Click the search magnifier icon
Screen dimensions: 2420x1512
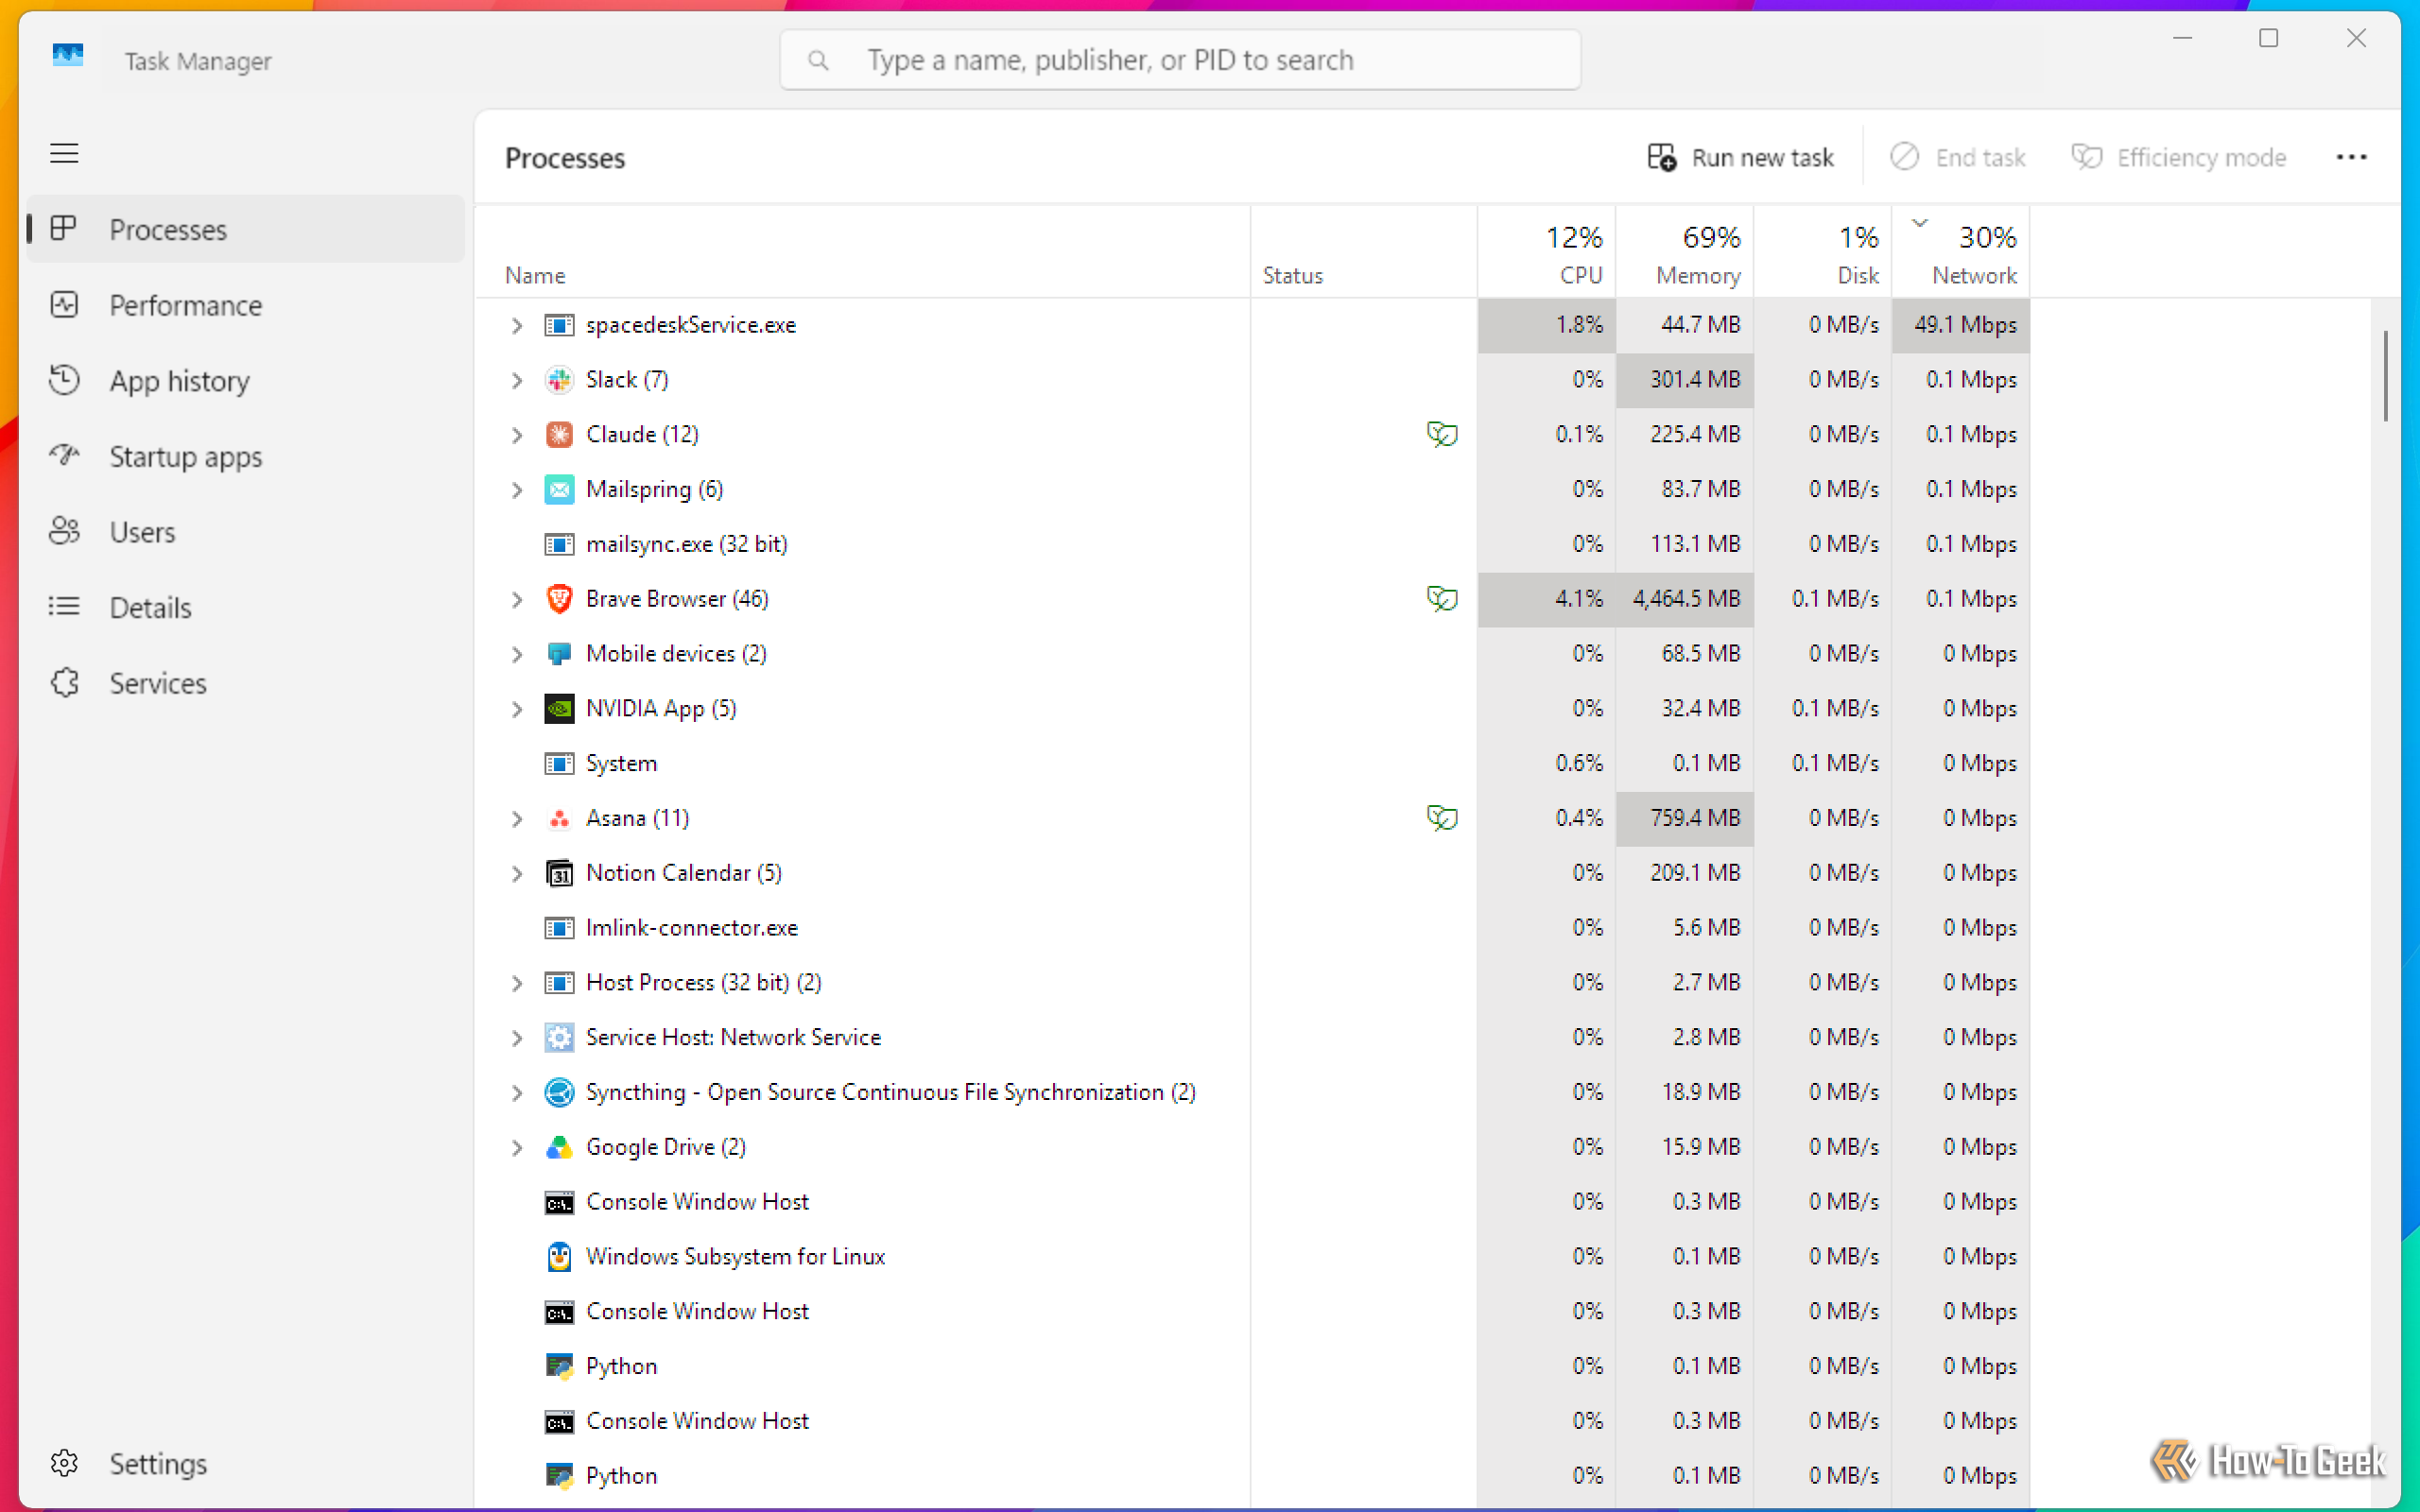pos(818,61)
